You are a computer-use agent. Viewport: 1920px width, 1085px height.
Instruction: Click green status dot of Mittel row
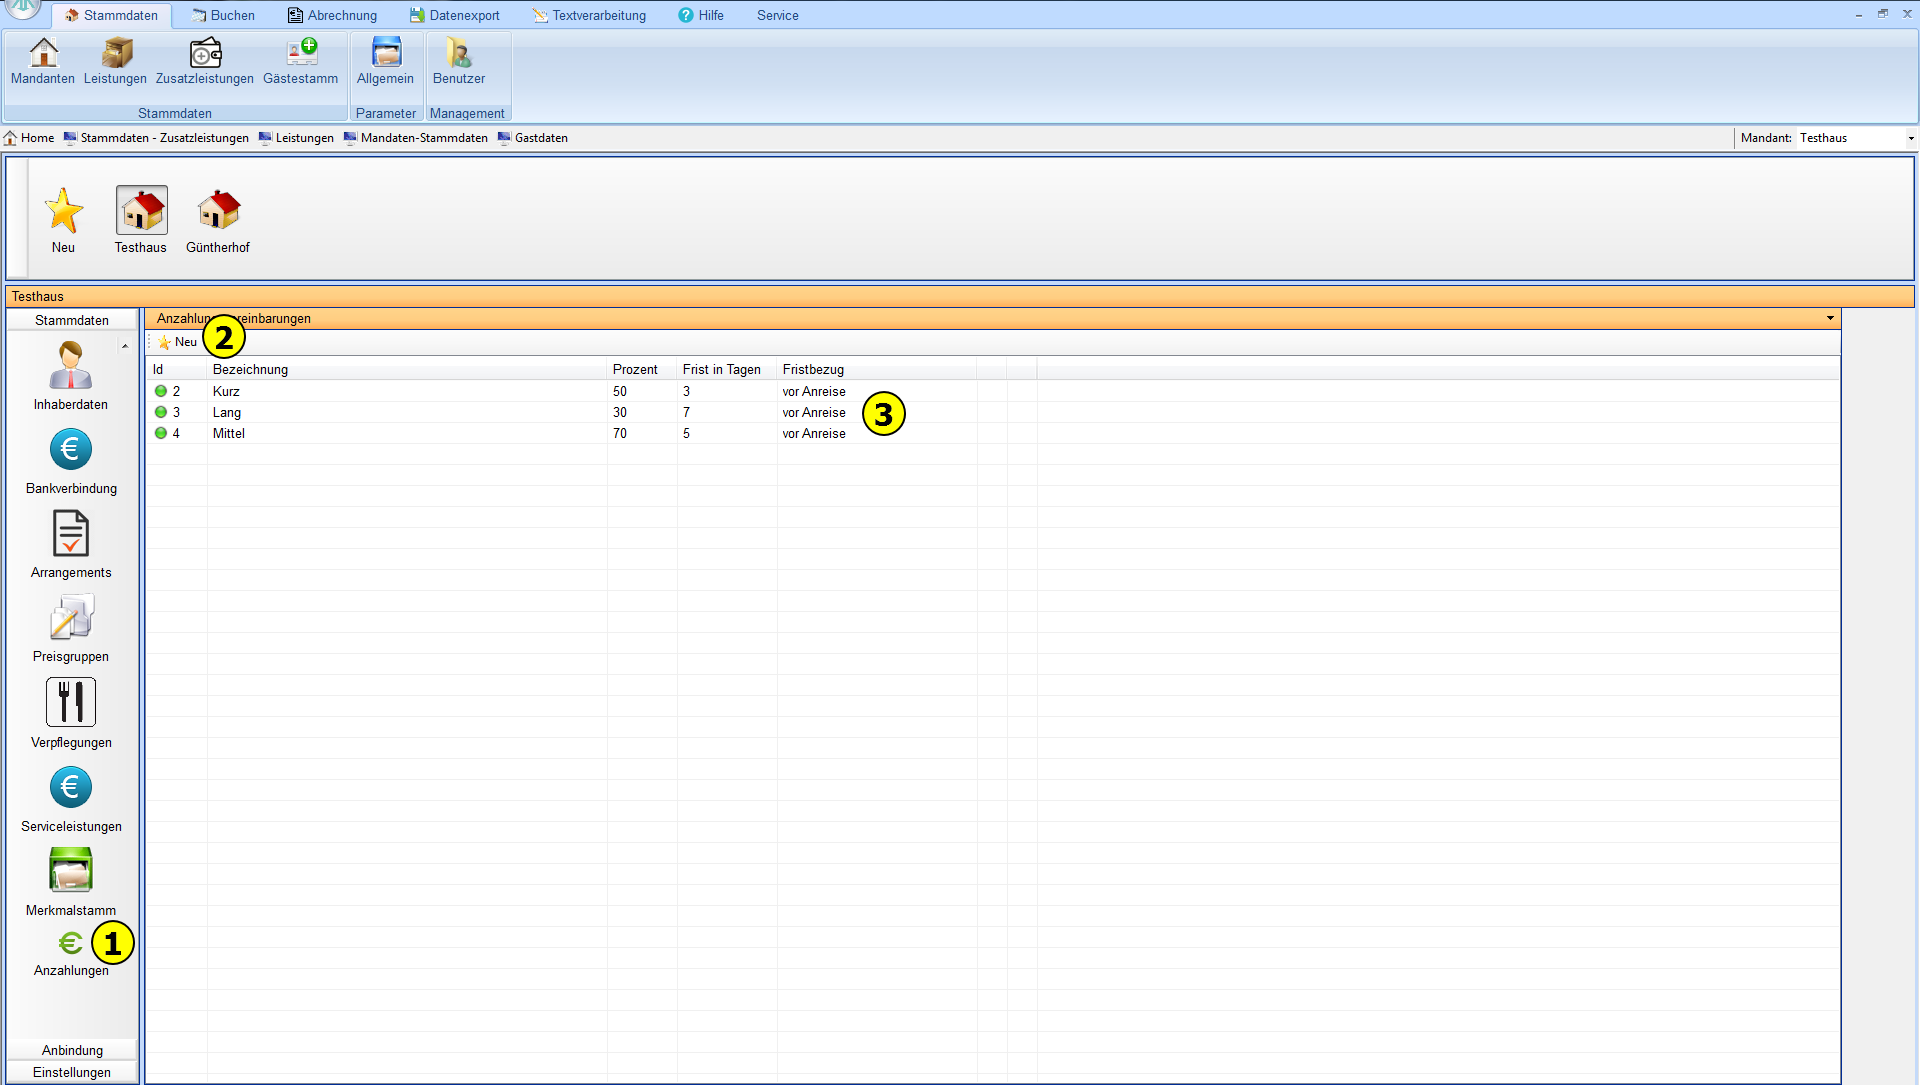pyautogui.click(x=161, y=433)
